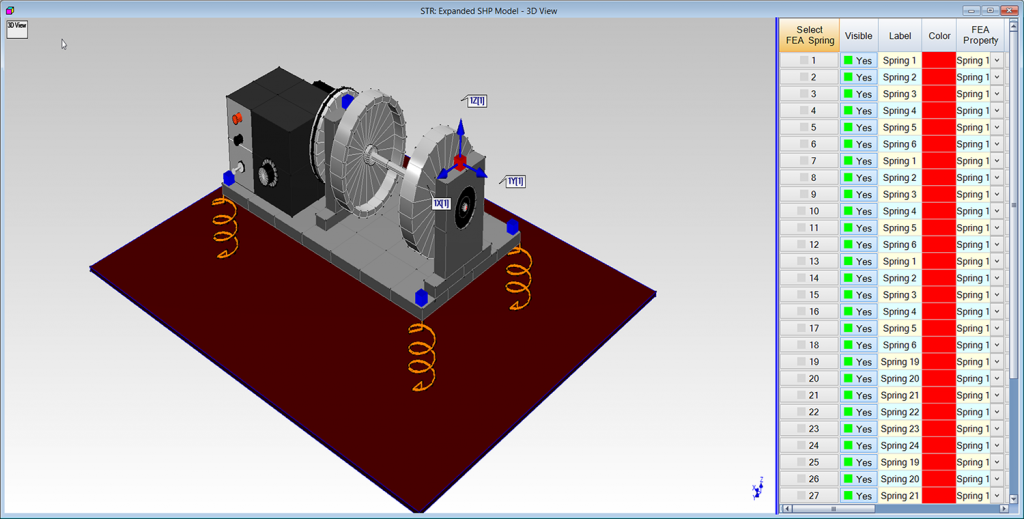Click the red cube at the triad origin
This screenshot has height=519, width=1024.
click(460, 162)
